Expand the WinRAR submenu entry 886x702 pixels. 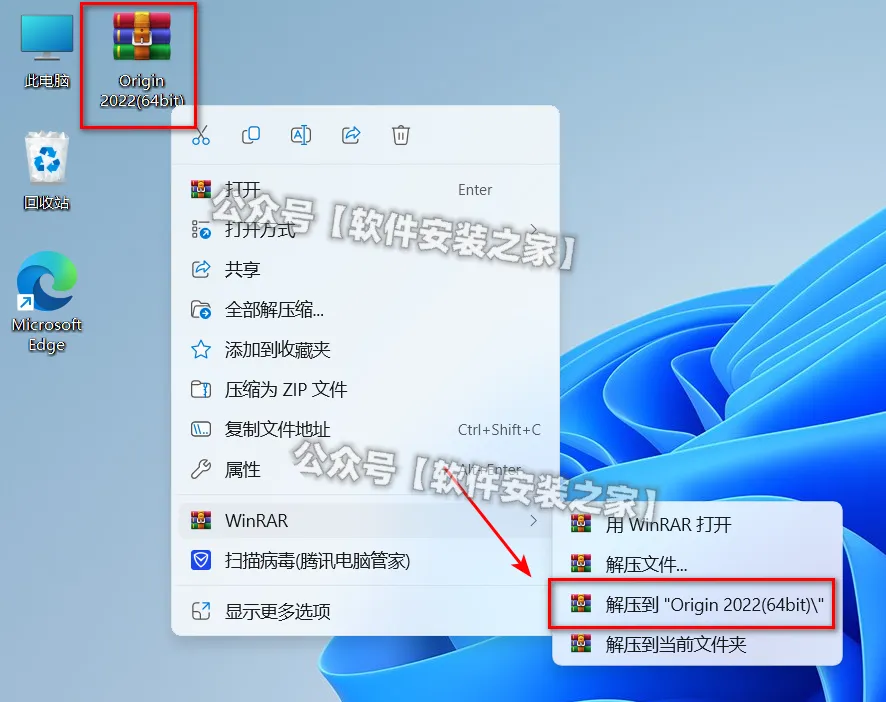click(366, 520)
